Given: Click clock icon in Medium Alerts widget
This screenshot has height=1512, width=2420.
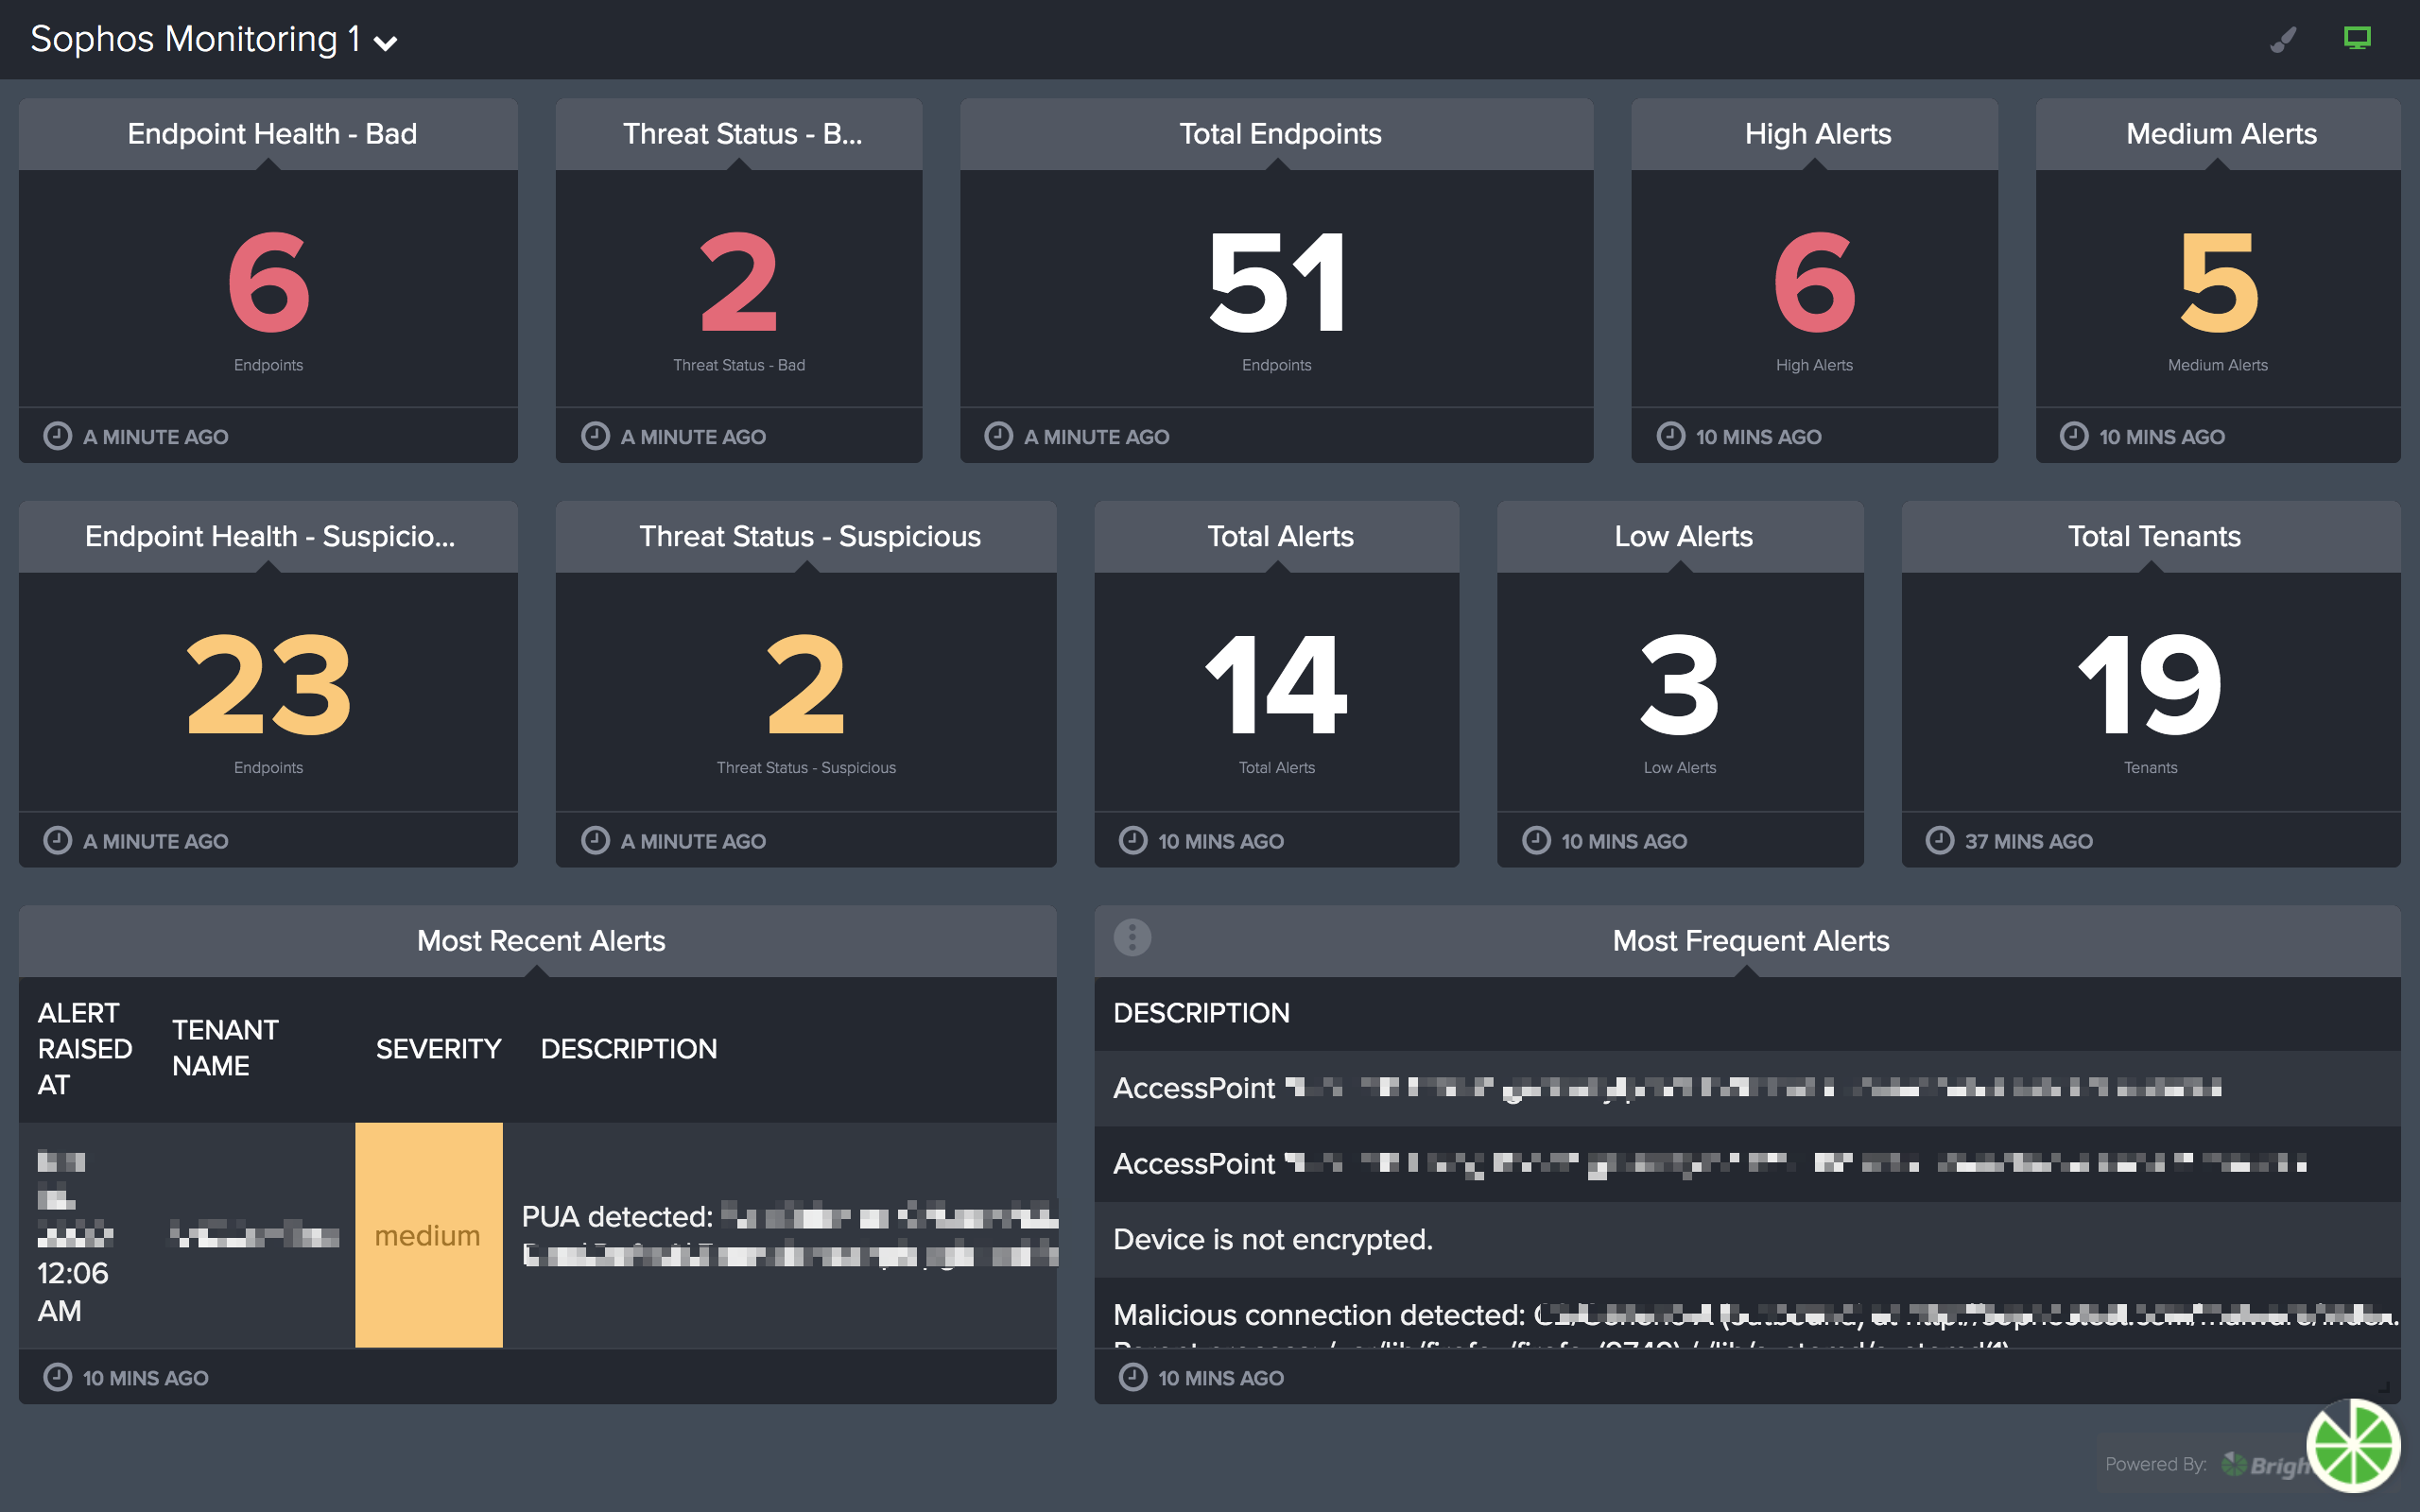Looking at the screenshot, I should point(2074,436).
